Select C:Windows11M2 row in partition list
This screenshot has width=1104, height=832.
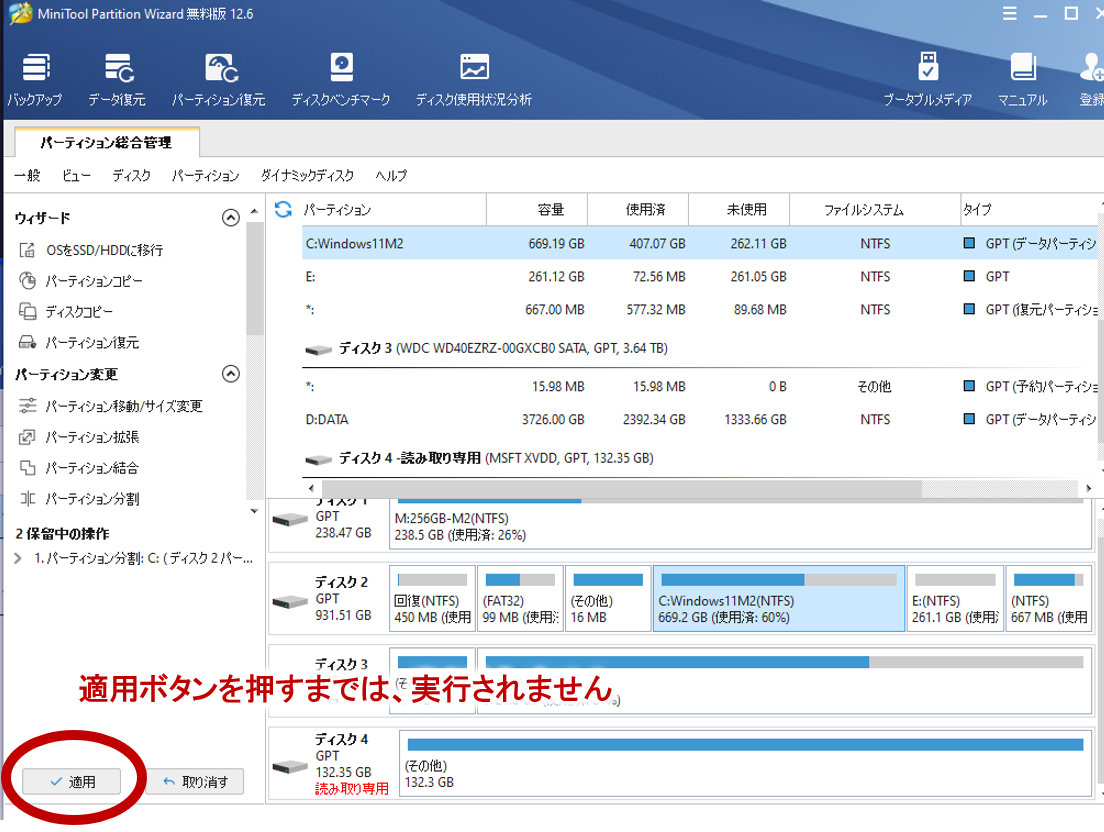point(699,244)
